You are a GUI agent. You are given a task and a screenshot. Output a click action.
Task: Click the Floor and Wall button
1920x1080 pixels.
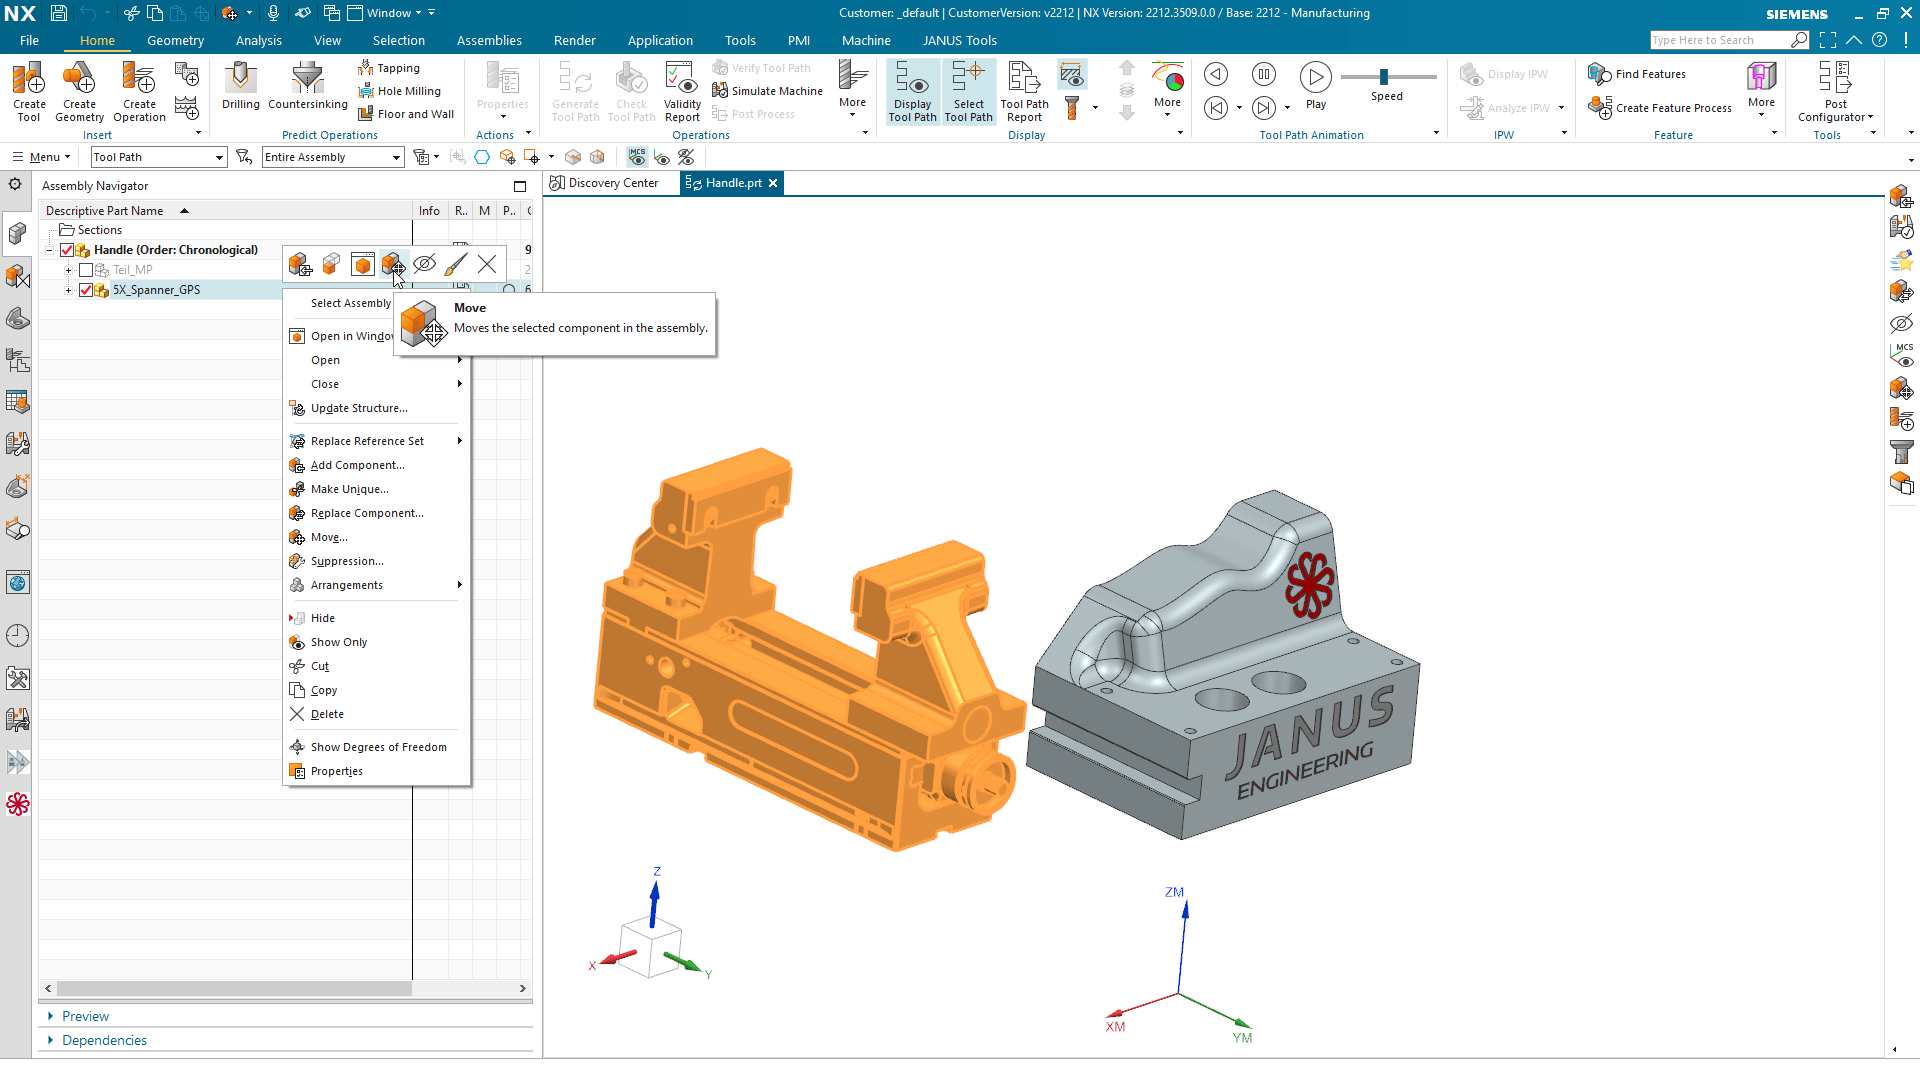tap(405, 113)
